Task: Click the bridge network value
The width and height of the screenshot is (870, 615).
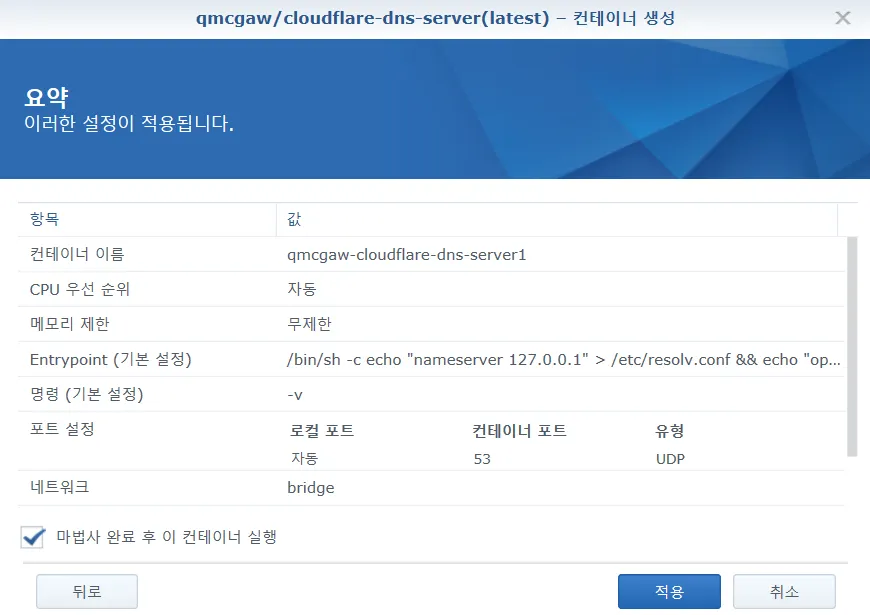Action: click(x=311, y=488)
